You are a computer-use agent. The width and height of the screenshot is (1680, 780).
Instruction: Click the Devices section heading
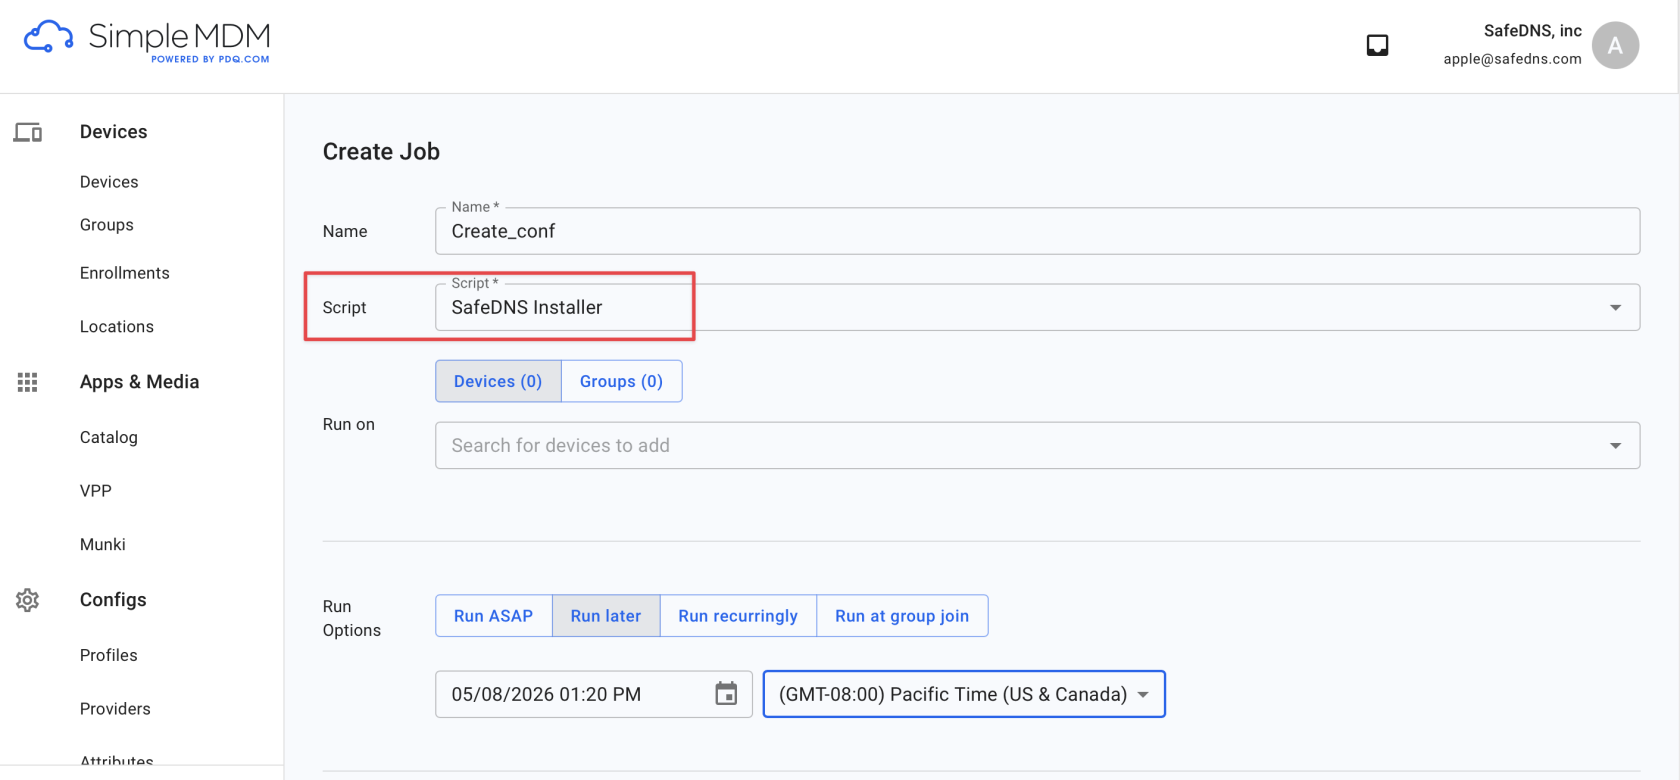click(113, 132)
